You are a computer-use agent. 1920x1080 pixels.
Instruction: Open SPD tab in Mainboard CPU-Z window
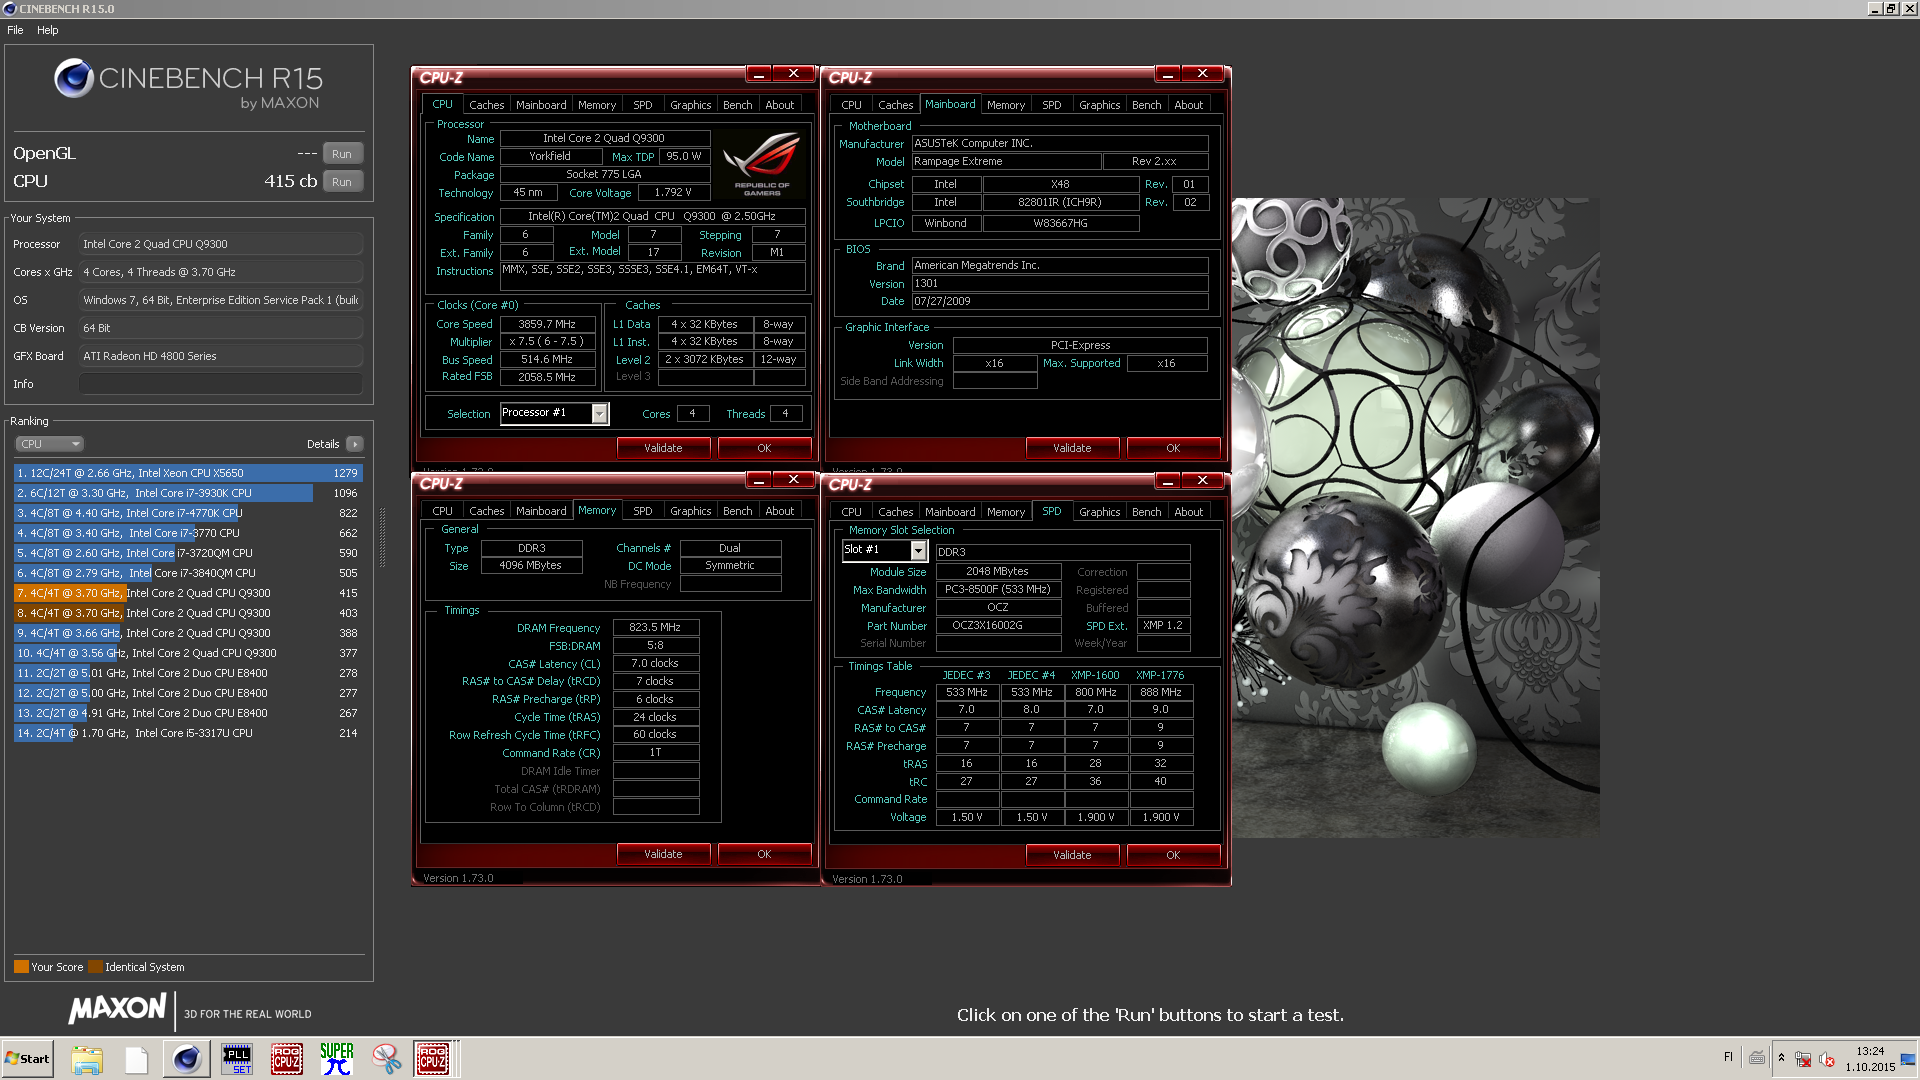coord(1052,105)
